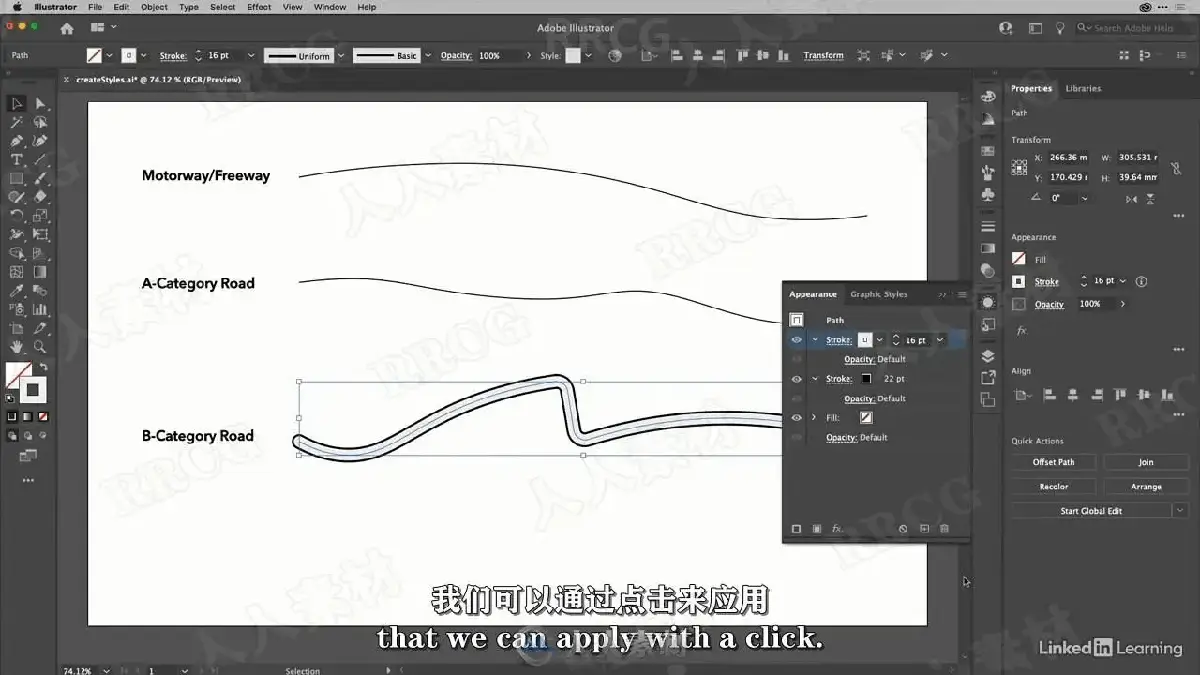Select the Pen tool
This screenshot has width=1200, height=675.
point(17,141)
